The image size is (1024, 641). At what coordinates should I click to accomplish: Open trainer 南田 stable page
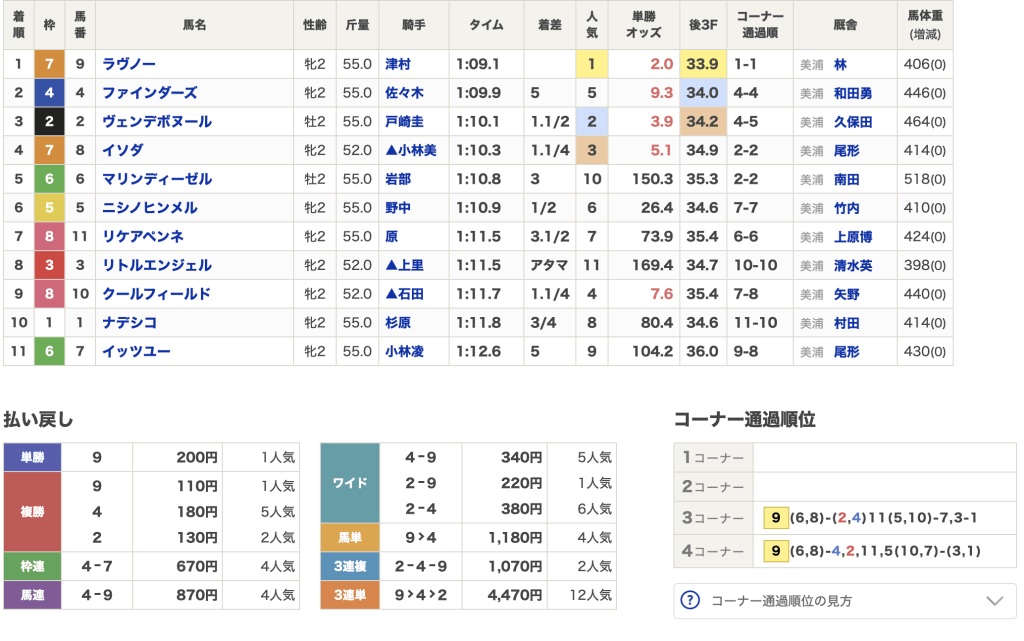click(846, 180)
